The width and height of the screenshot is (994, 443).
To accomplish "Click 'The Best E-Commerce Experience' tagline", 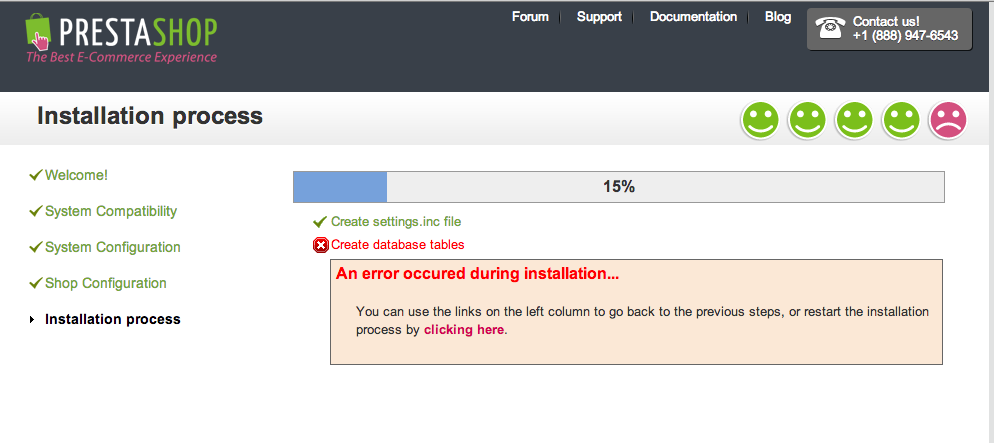I will (121, 57).
